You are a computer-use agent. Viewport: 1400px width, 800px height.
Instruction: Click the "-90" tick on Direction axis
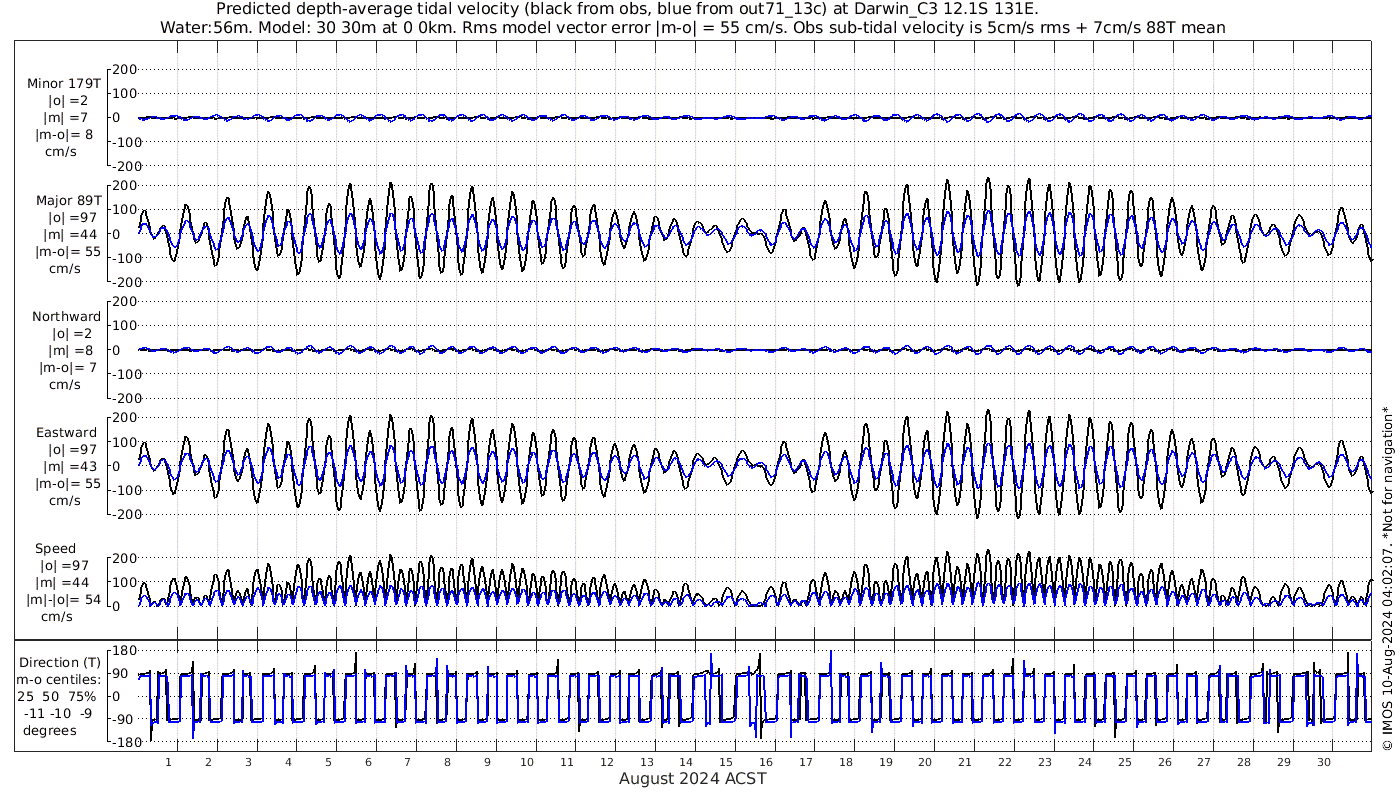point(124,719)
